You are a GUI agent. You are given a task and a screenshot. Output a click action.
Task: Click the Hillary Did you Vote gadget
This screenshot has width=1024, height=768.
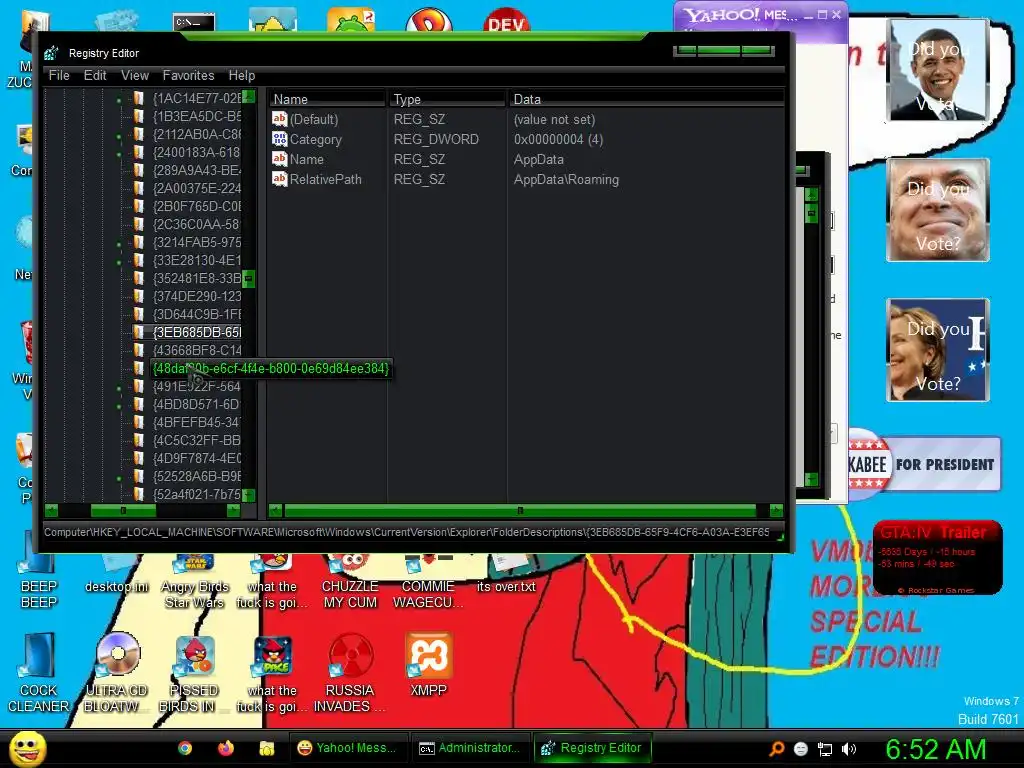pos(938,350)
